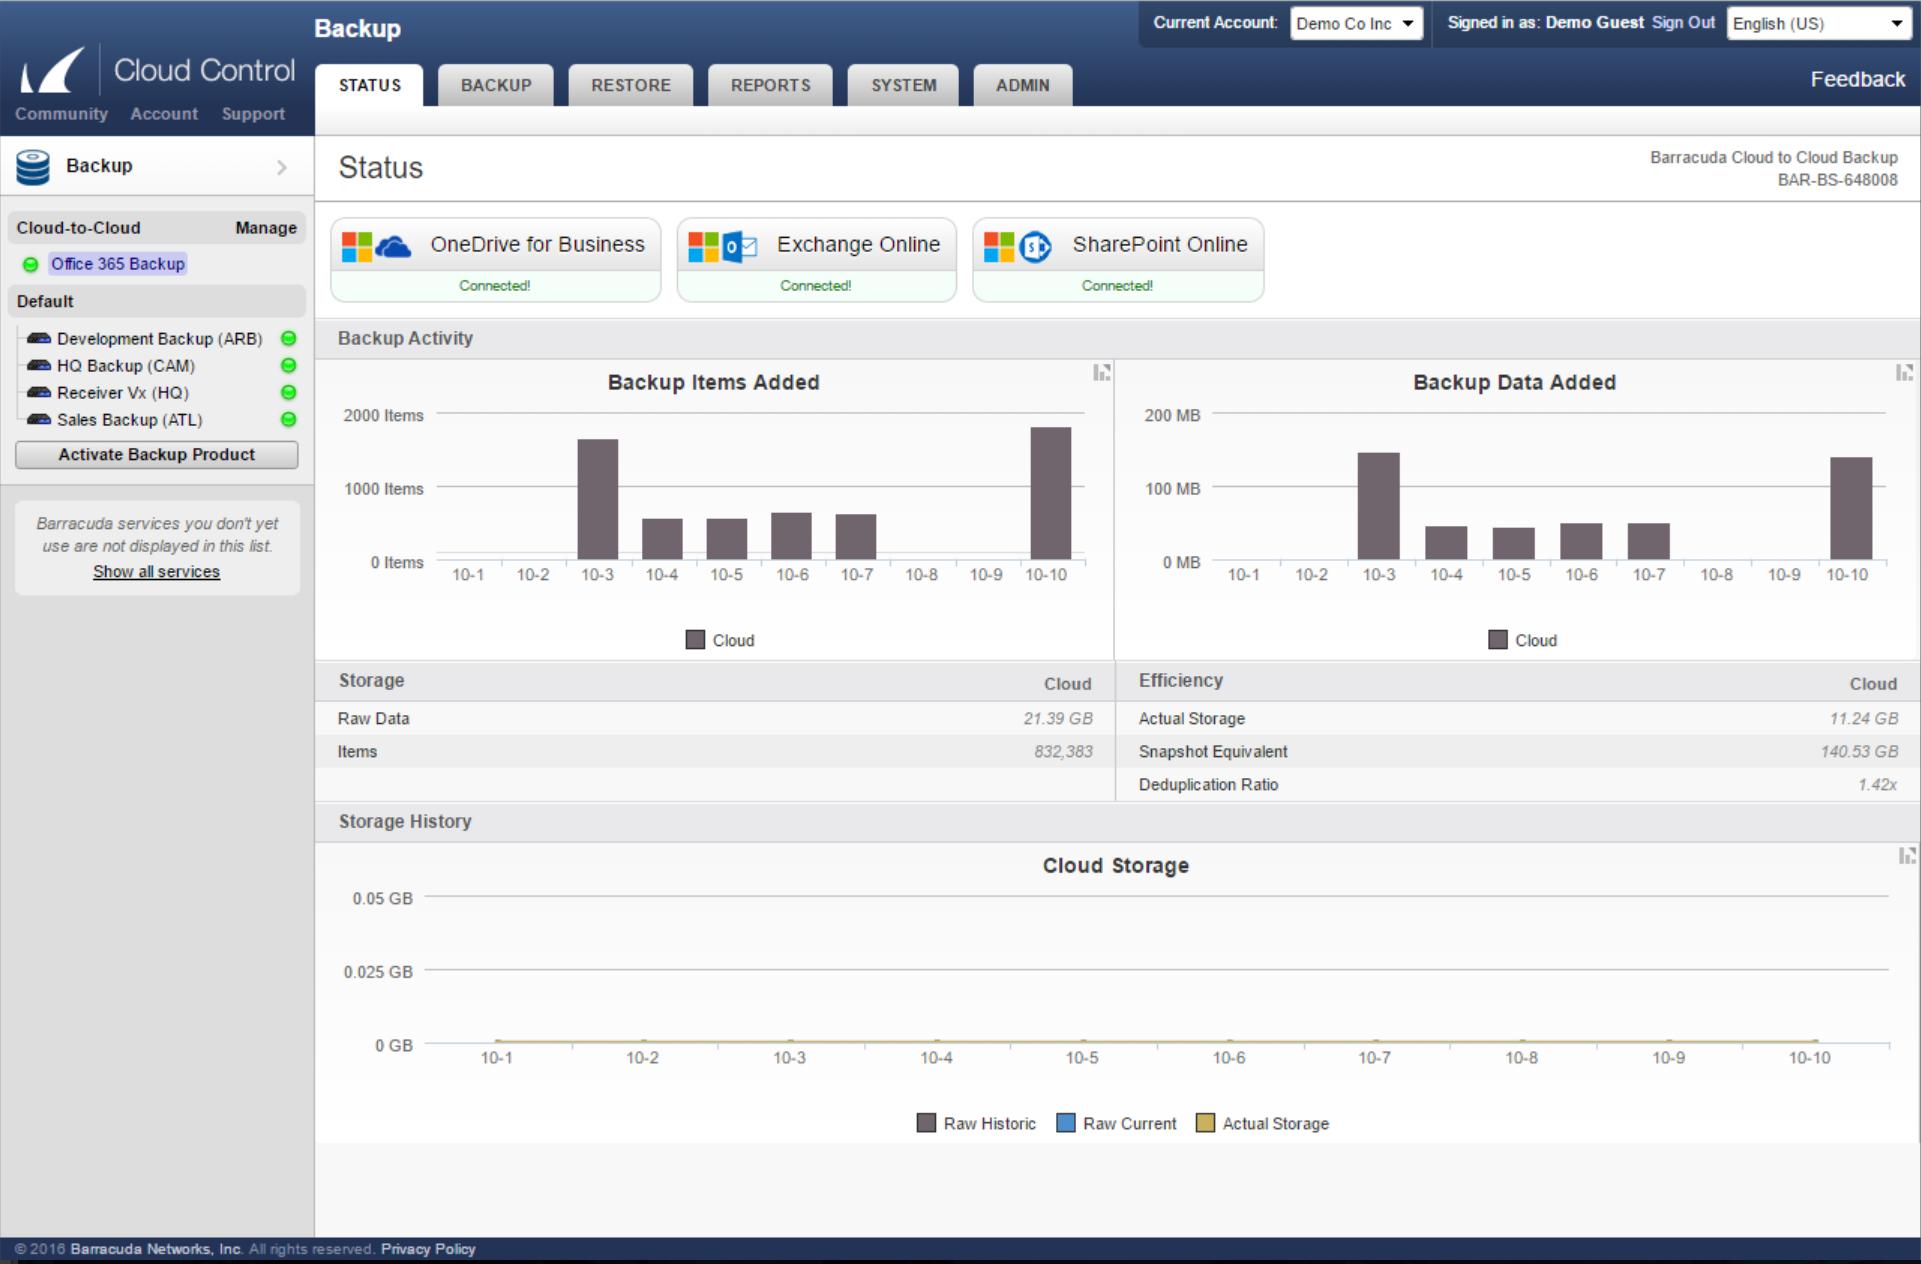
Task: Click the Barracuda logo icon
Action: [x=53, y=70]
